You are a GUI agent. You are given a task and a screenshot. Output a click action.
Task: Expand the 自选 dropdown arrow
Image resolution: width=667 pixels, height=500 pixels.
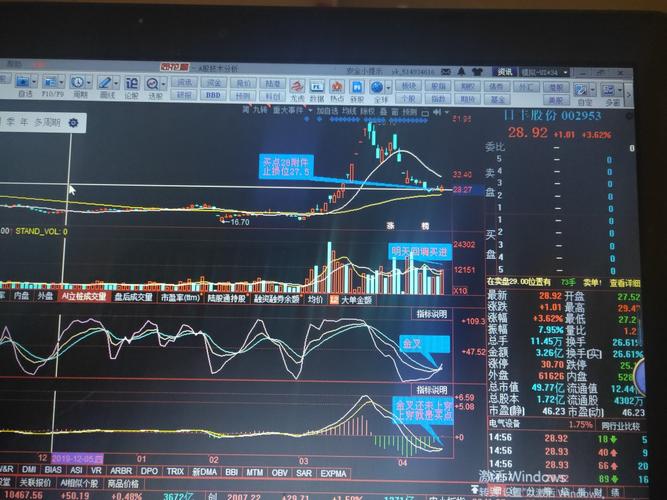[34, 82]
